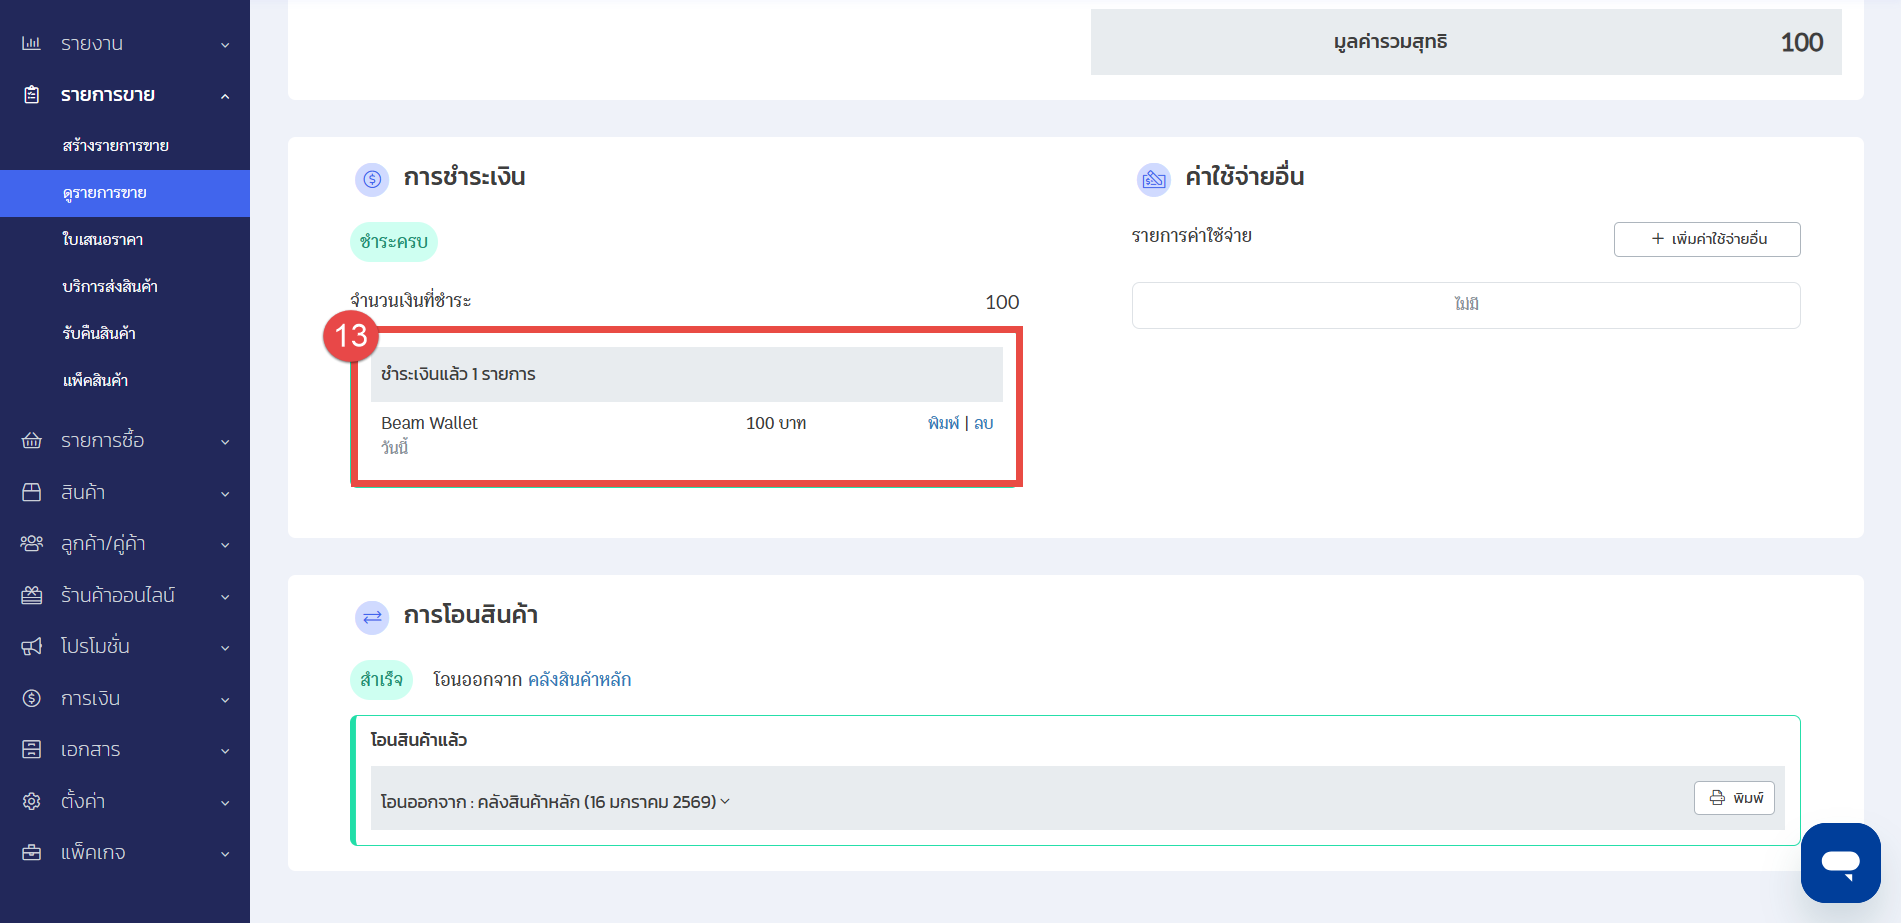1901x923 pixels.
Task: Open the คลังสินค้าหลัก warehouse link
Action: [579, 680]
